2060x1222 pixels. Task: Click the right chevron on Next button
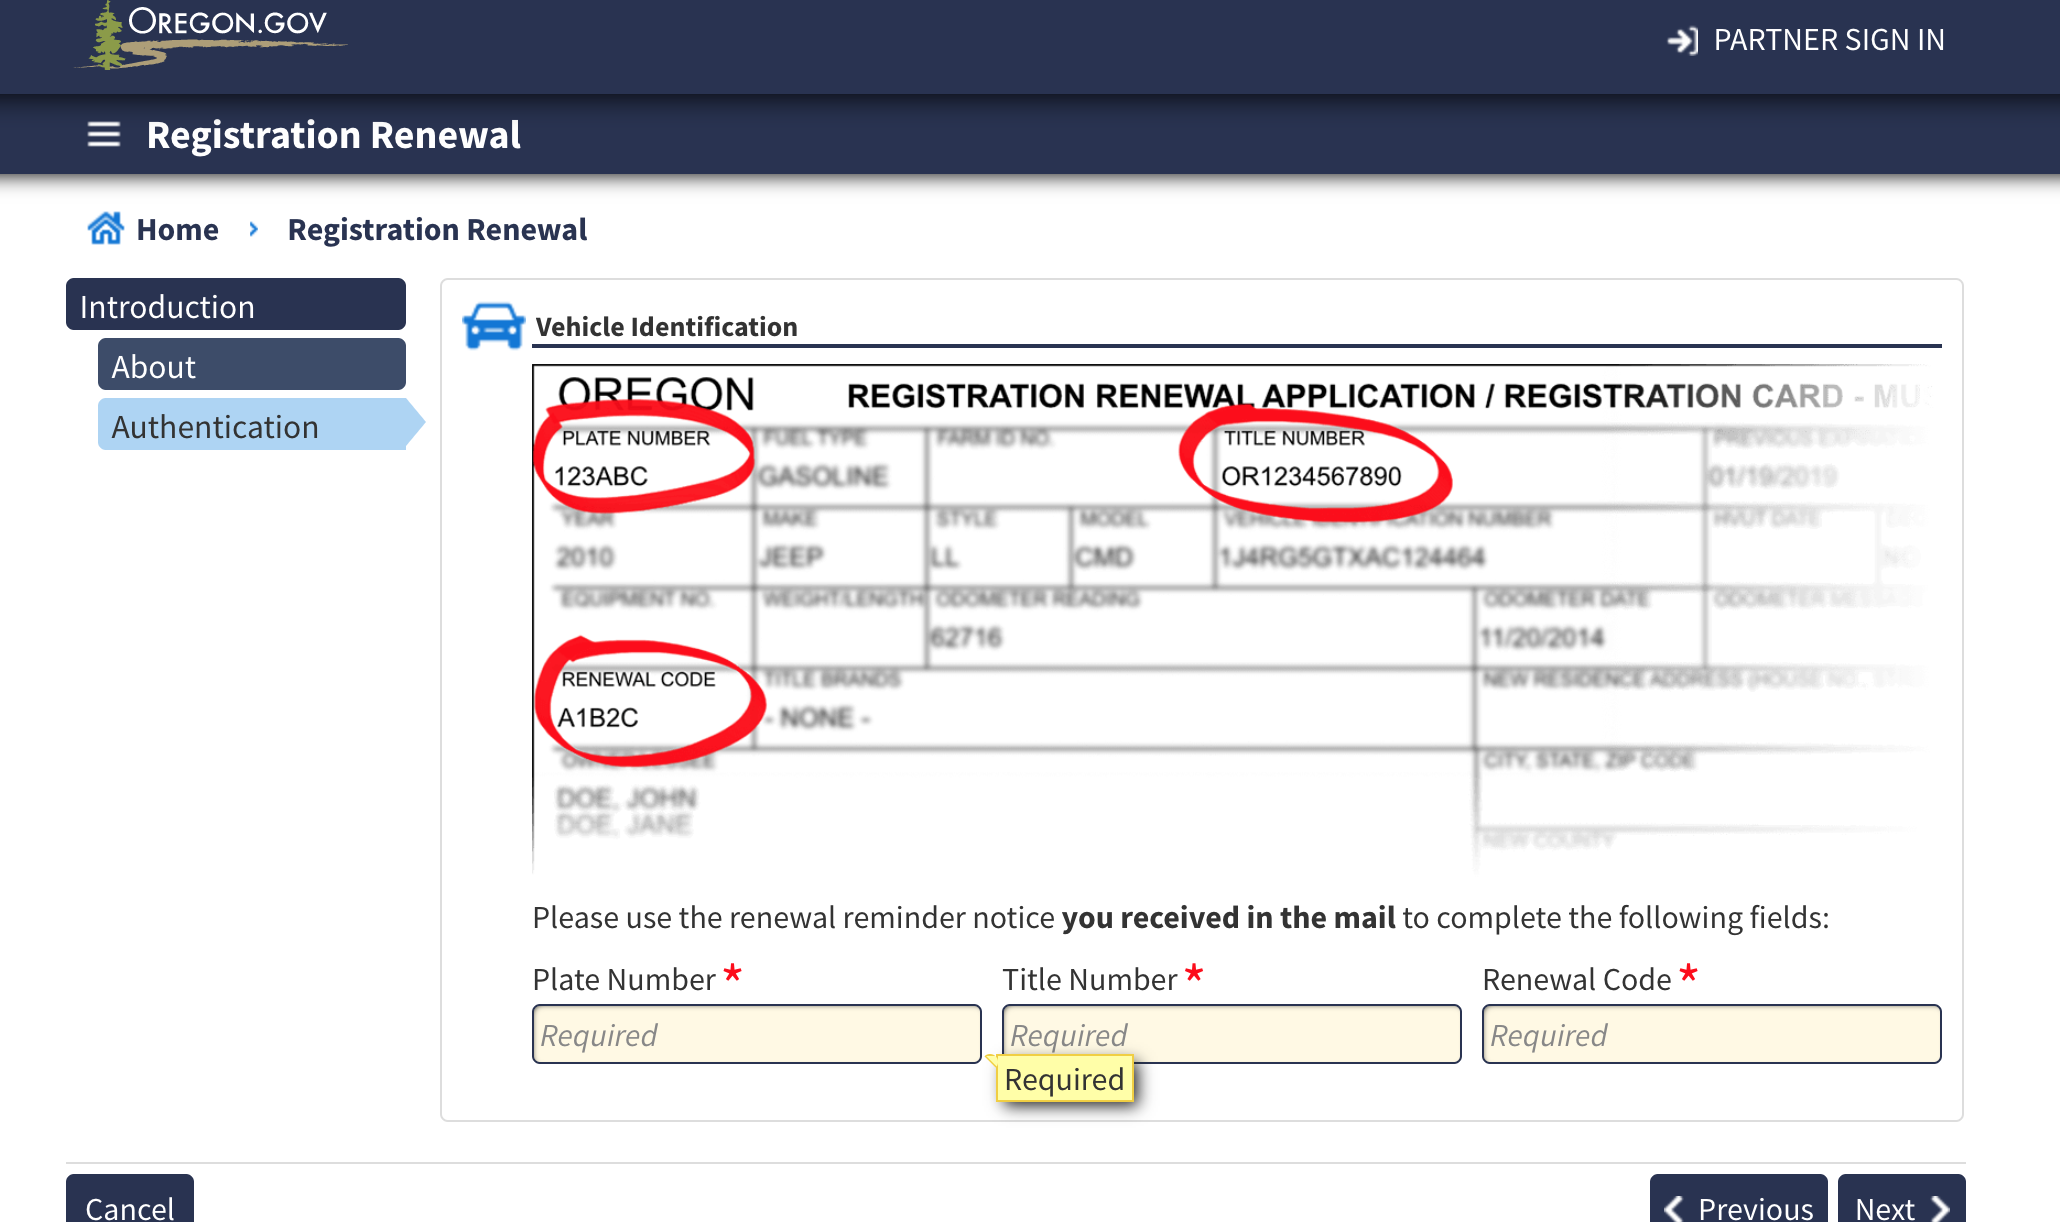pos(1940,1207)
